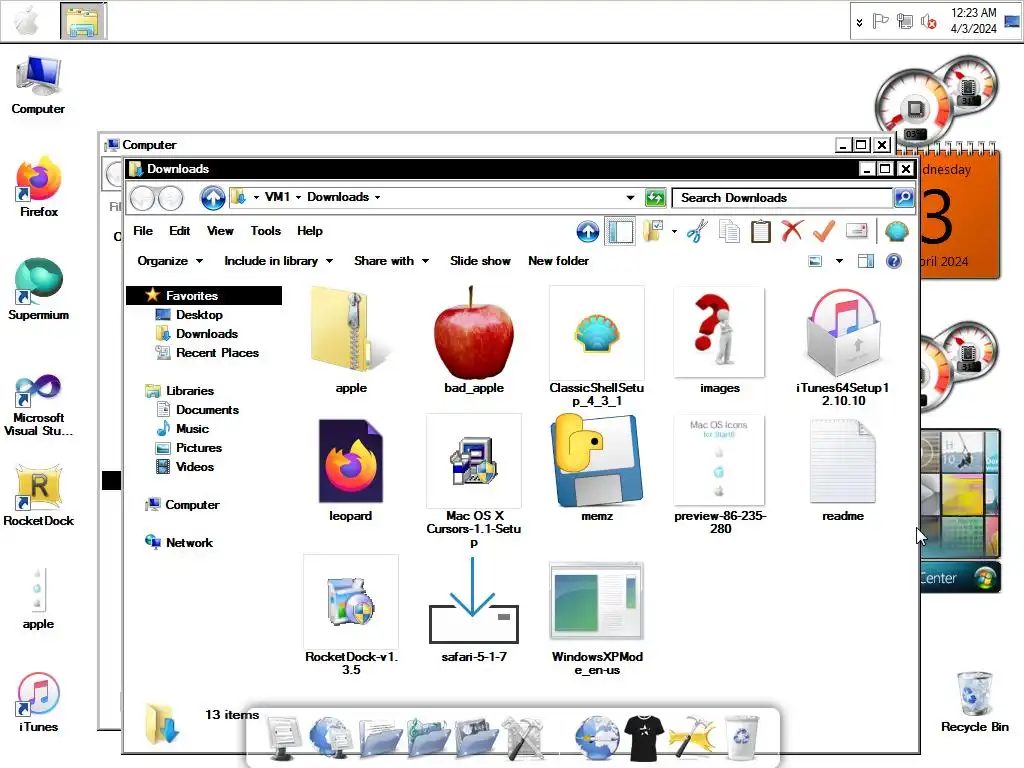Open address bar history dropdown
Screen dimensions: 1024x768
tap(630, 197)
